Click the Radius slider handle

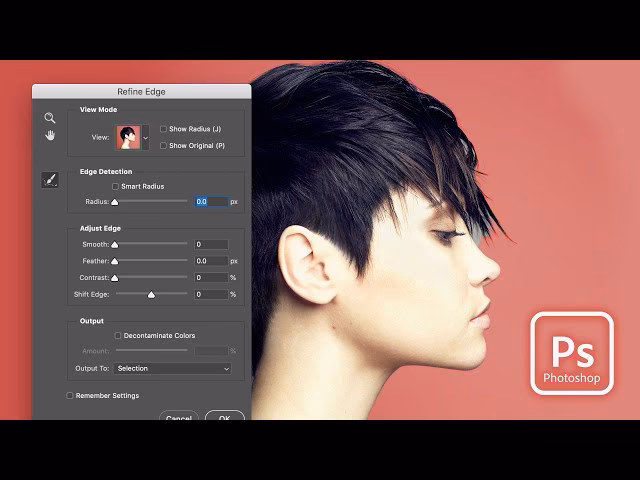click(x=115, y=202)
